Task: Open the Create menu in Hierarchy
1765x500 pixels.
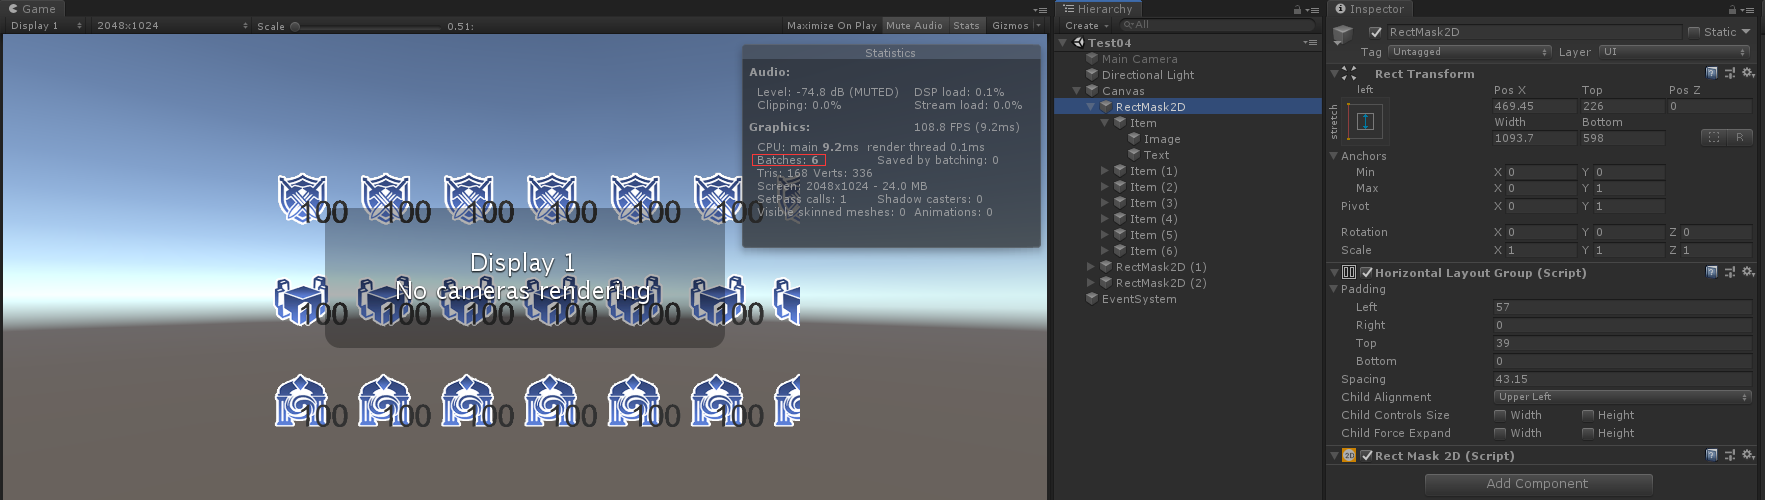Action: click(1085, 25)
